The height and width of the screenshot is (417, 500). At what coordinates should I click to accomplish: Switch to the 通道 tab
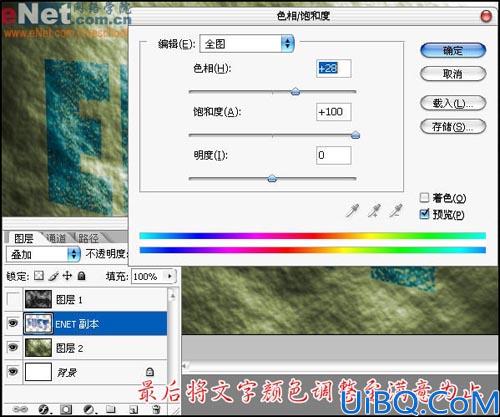(56, 238)
